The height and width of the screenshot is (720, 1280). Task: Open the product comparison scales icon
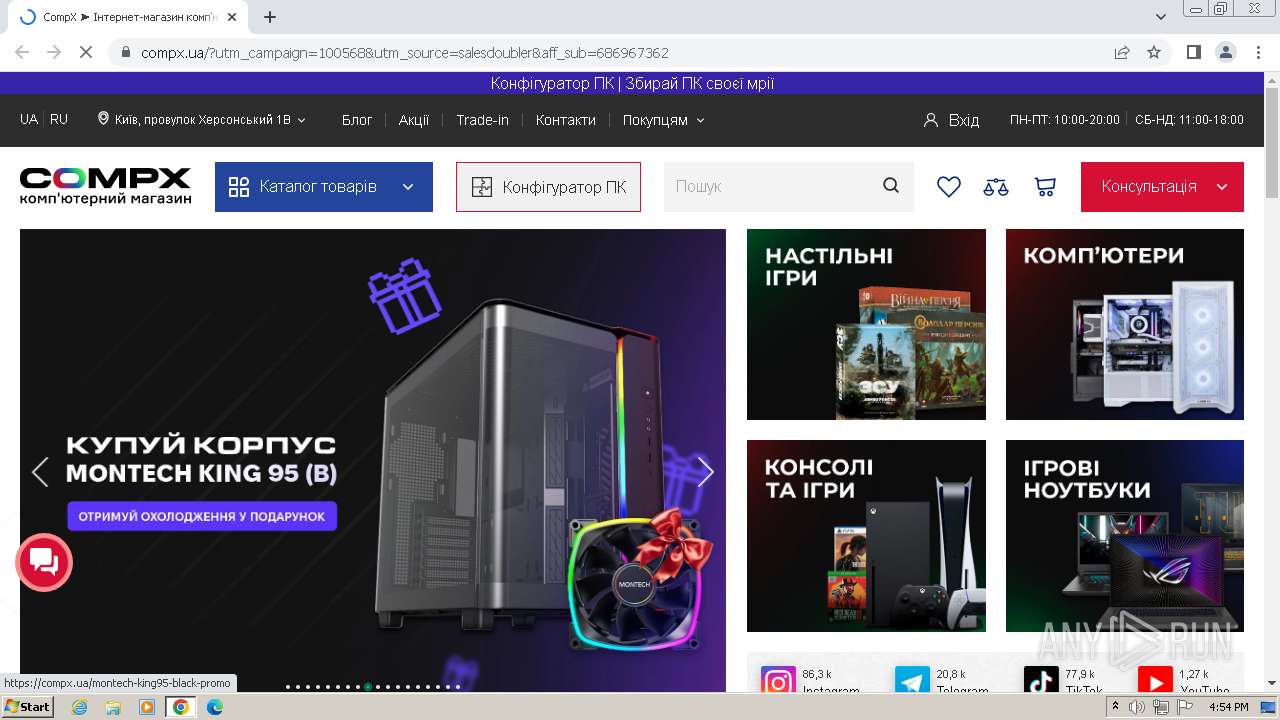996,187
